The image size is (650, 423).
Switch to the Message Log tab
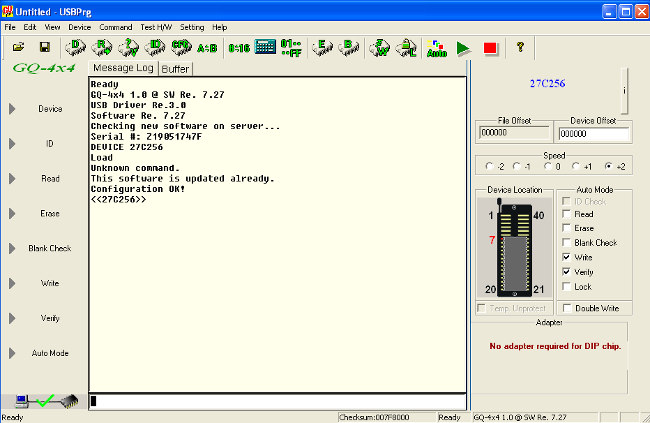[x=123, y=68]
